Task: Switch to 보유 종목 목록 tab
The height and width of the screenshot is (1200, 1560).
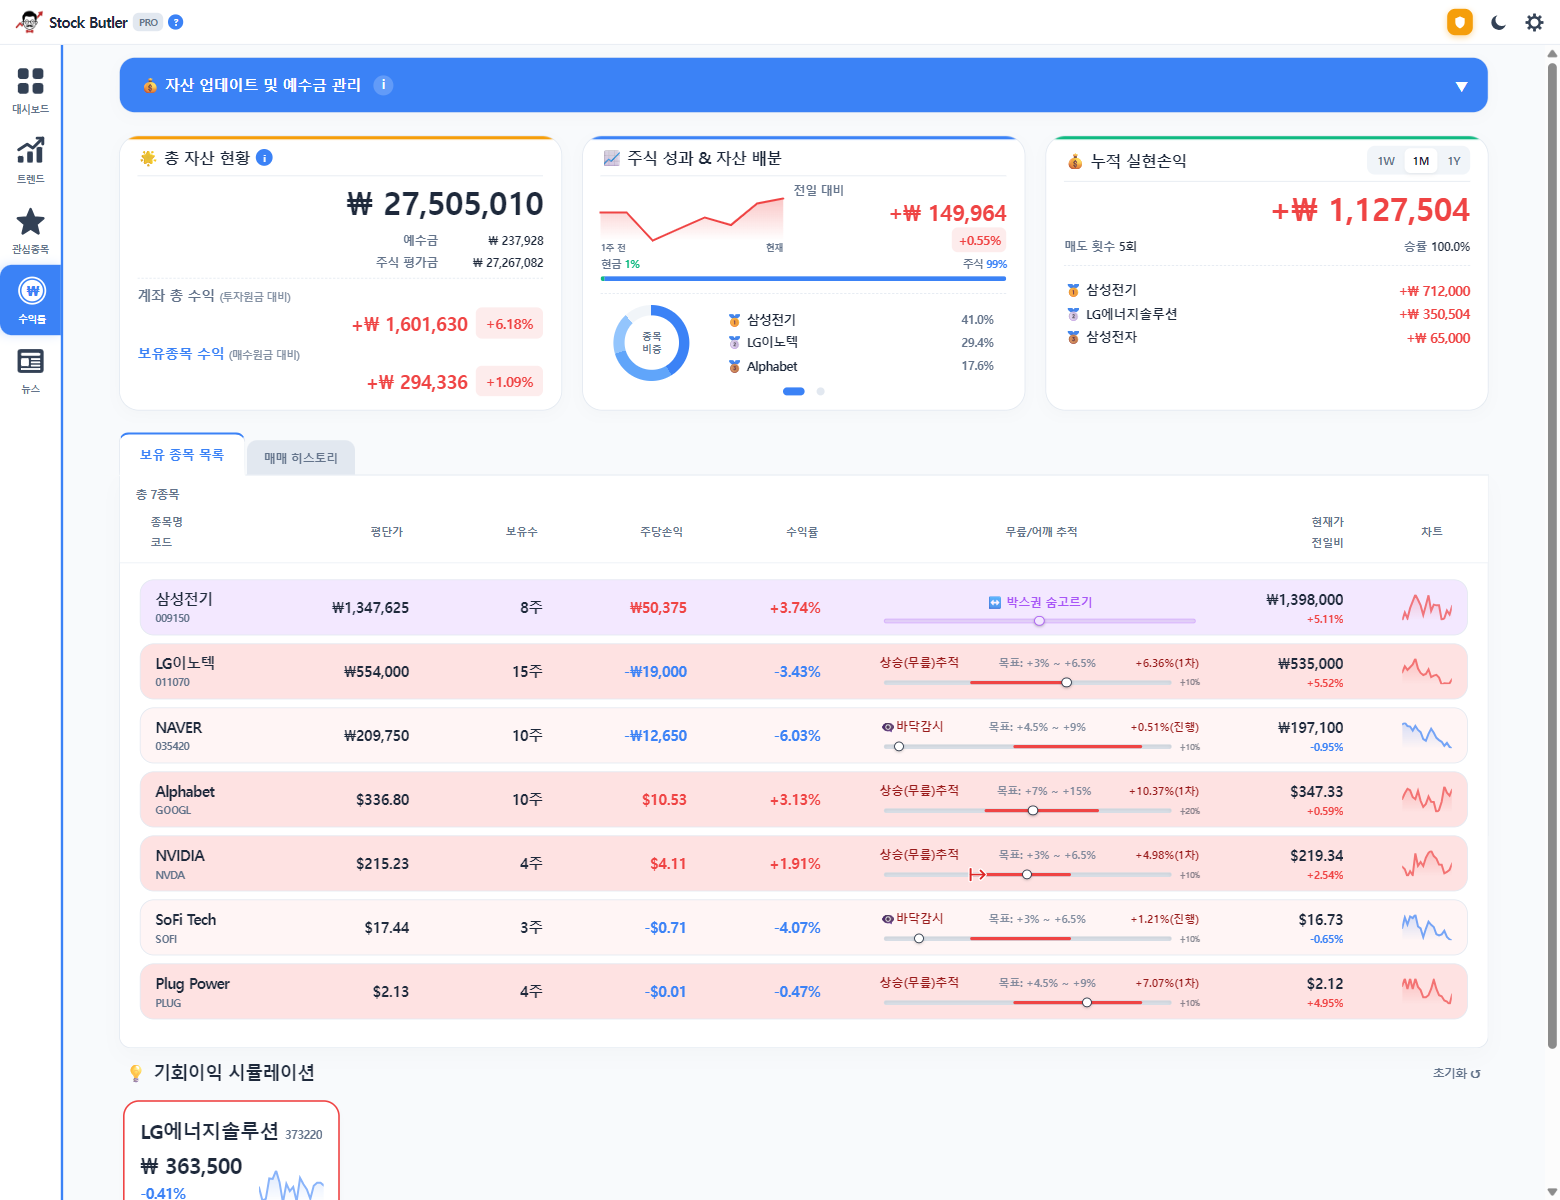Action: click(x=182, y=454)
